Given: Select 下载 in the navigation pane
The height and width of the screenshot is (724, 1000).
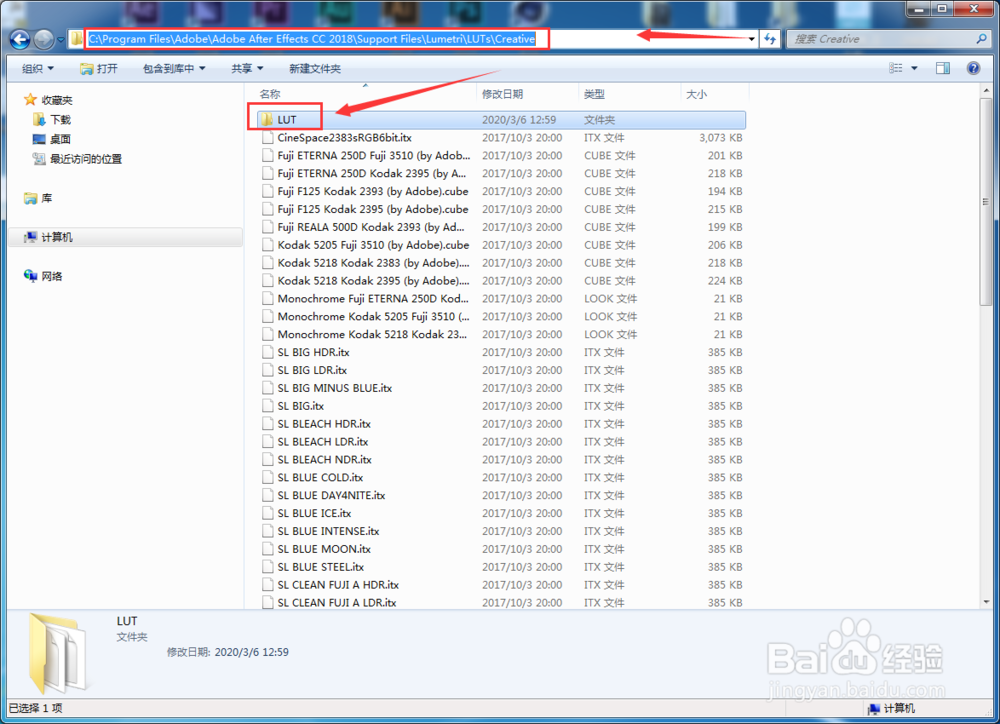Looking at the screenshot, I should pyautogui.click(x=52, y=119).
